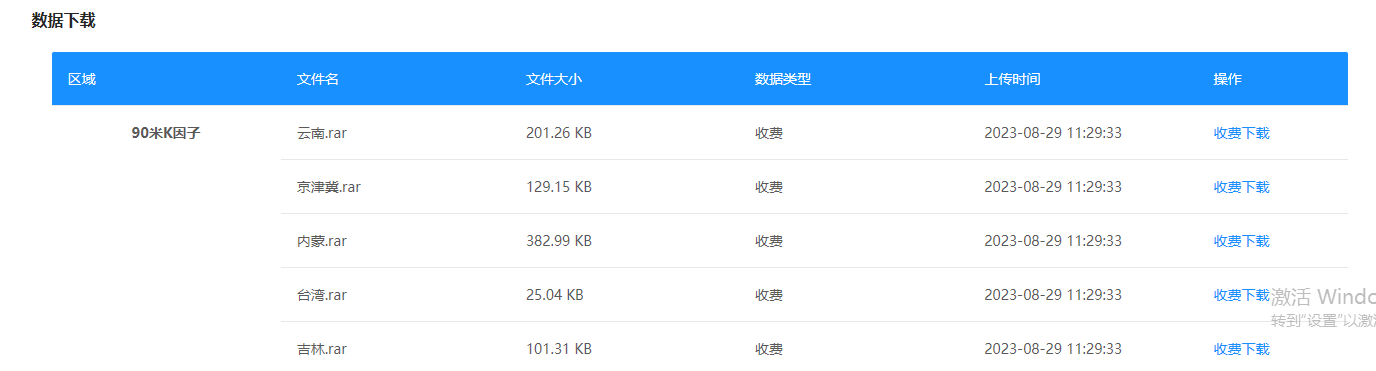1376x371 pixels.
Task: Select the 京津冀.rar file name
Action: click(x=329, y=187)
